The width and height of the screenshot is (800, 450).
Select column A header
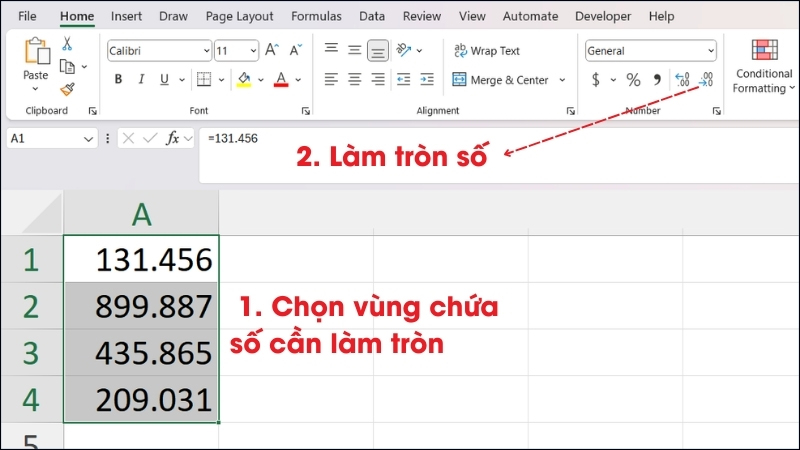tap(141, 214)
